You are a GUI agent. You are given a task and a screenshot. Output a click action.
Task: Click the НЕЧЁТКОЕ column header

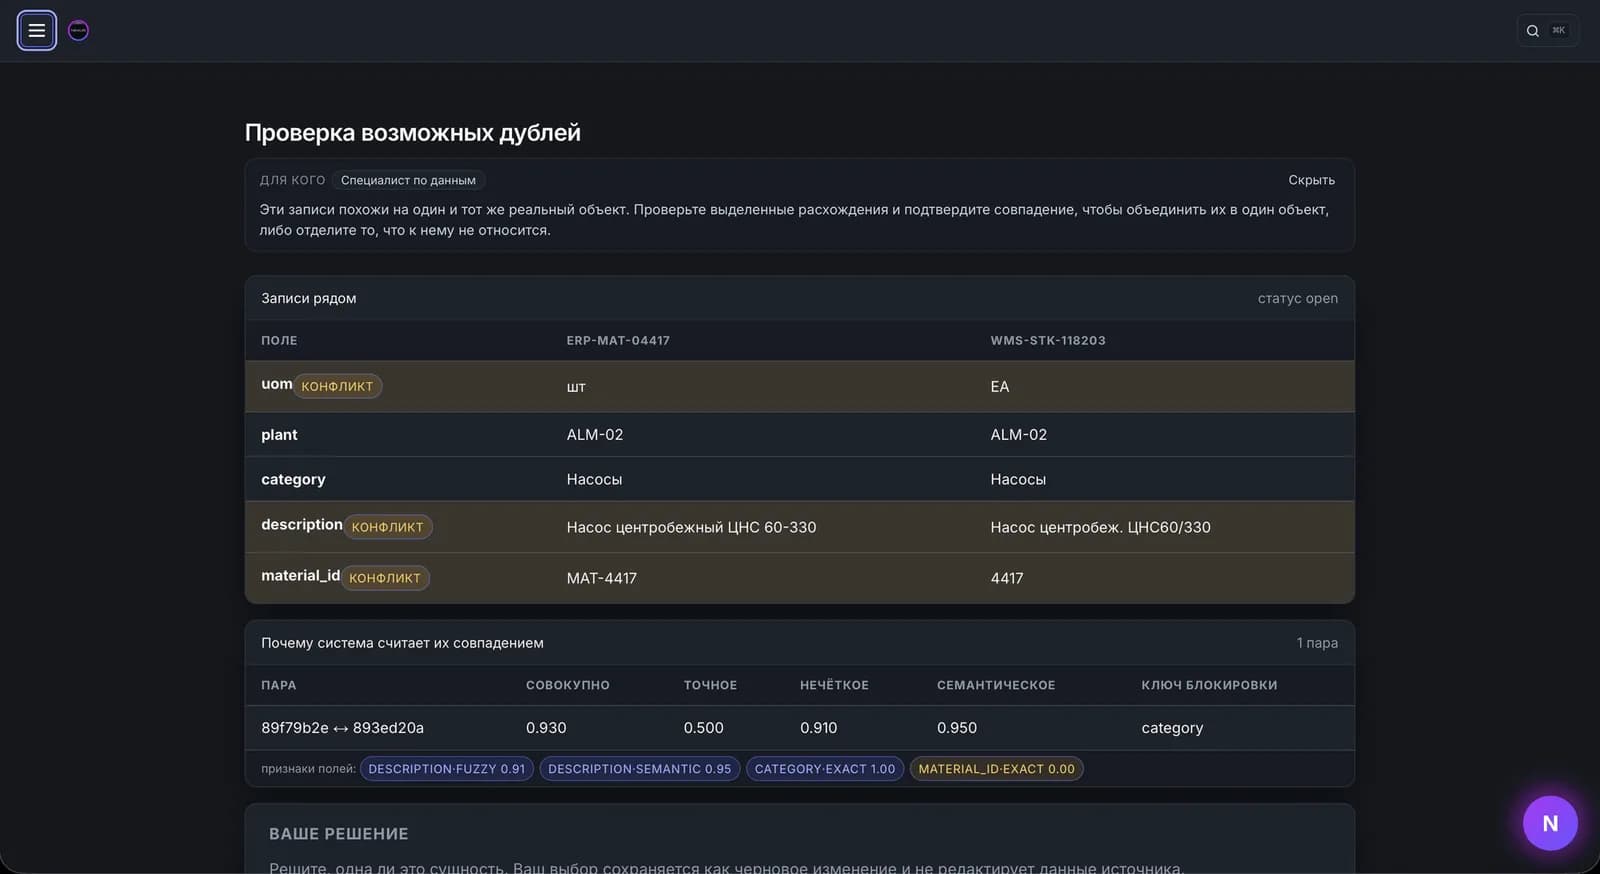point(834,685)
